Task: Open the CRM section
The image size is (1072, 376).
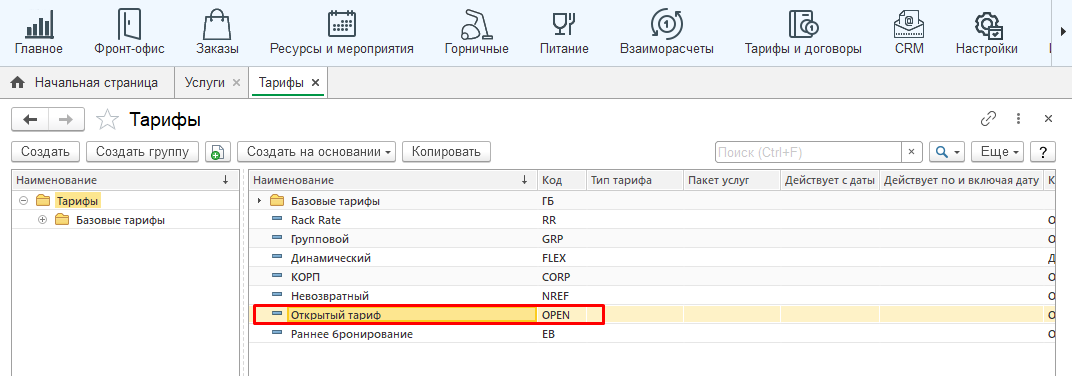Action: click(x=909, y=33)
